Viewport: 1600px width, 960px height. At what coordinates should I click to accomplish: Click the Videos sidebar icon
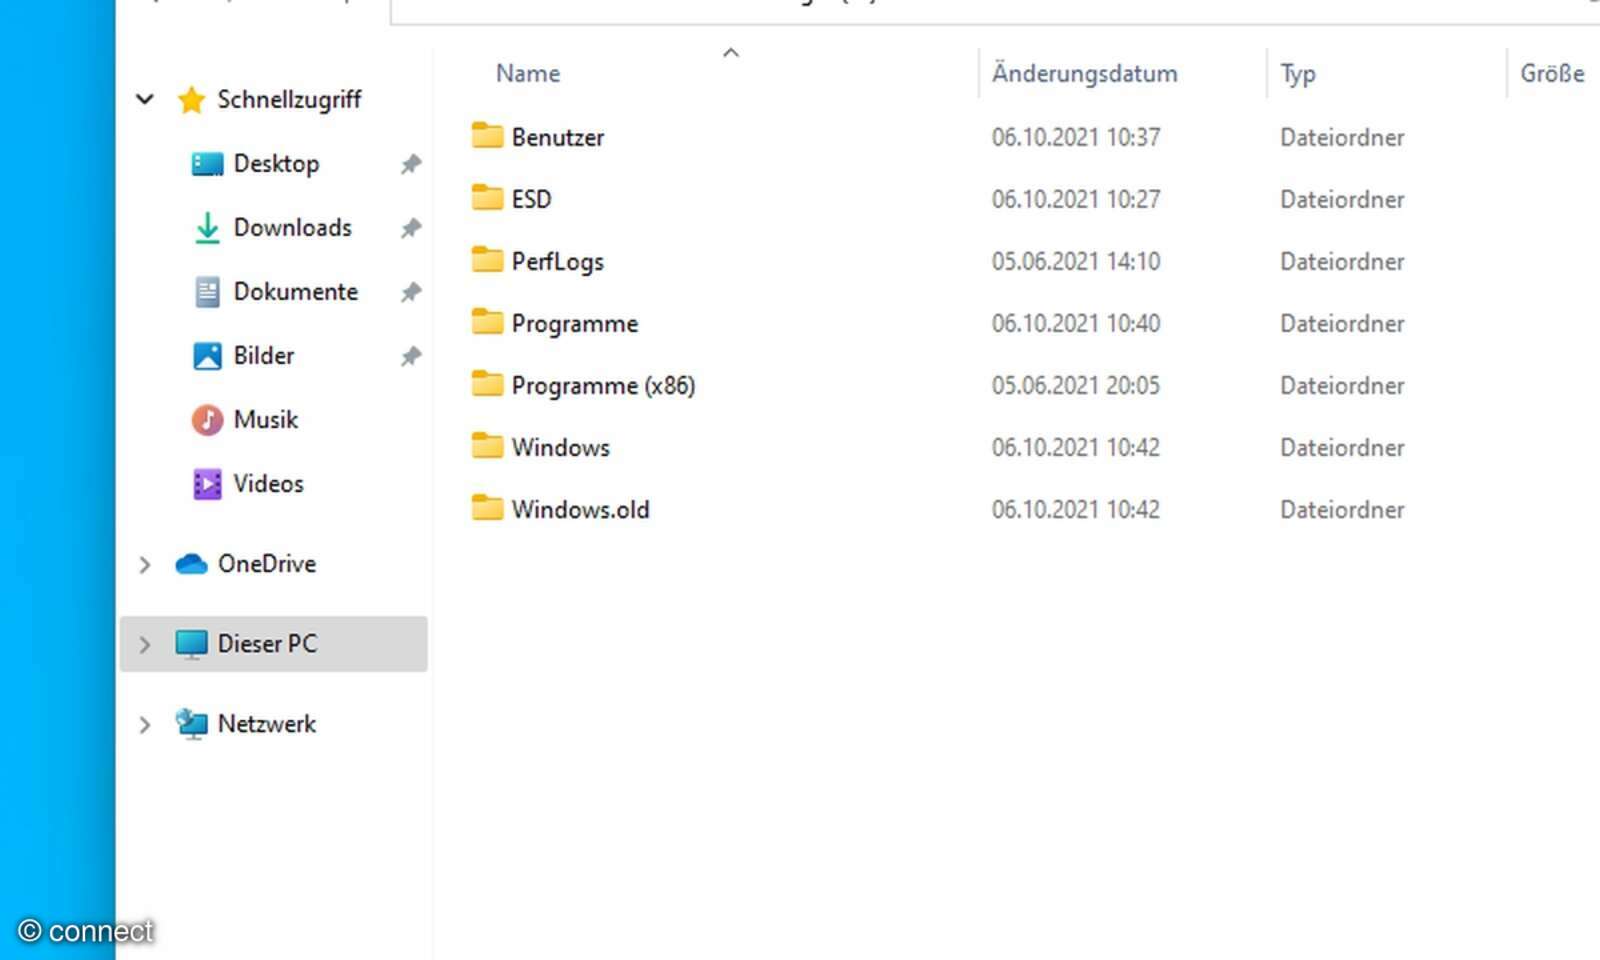[x=206, y=483]
